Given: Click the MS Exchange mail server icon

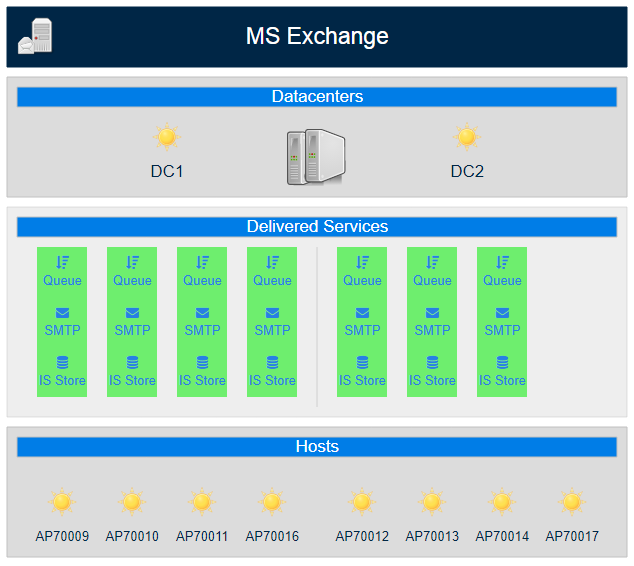Looking at the screenshot, I should click(x=35, y=38).
